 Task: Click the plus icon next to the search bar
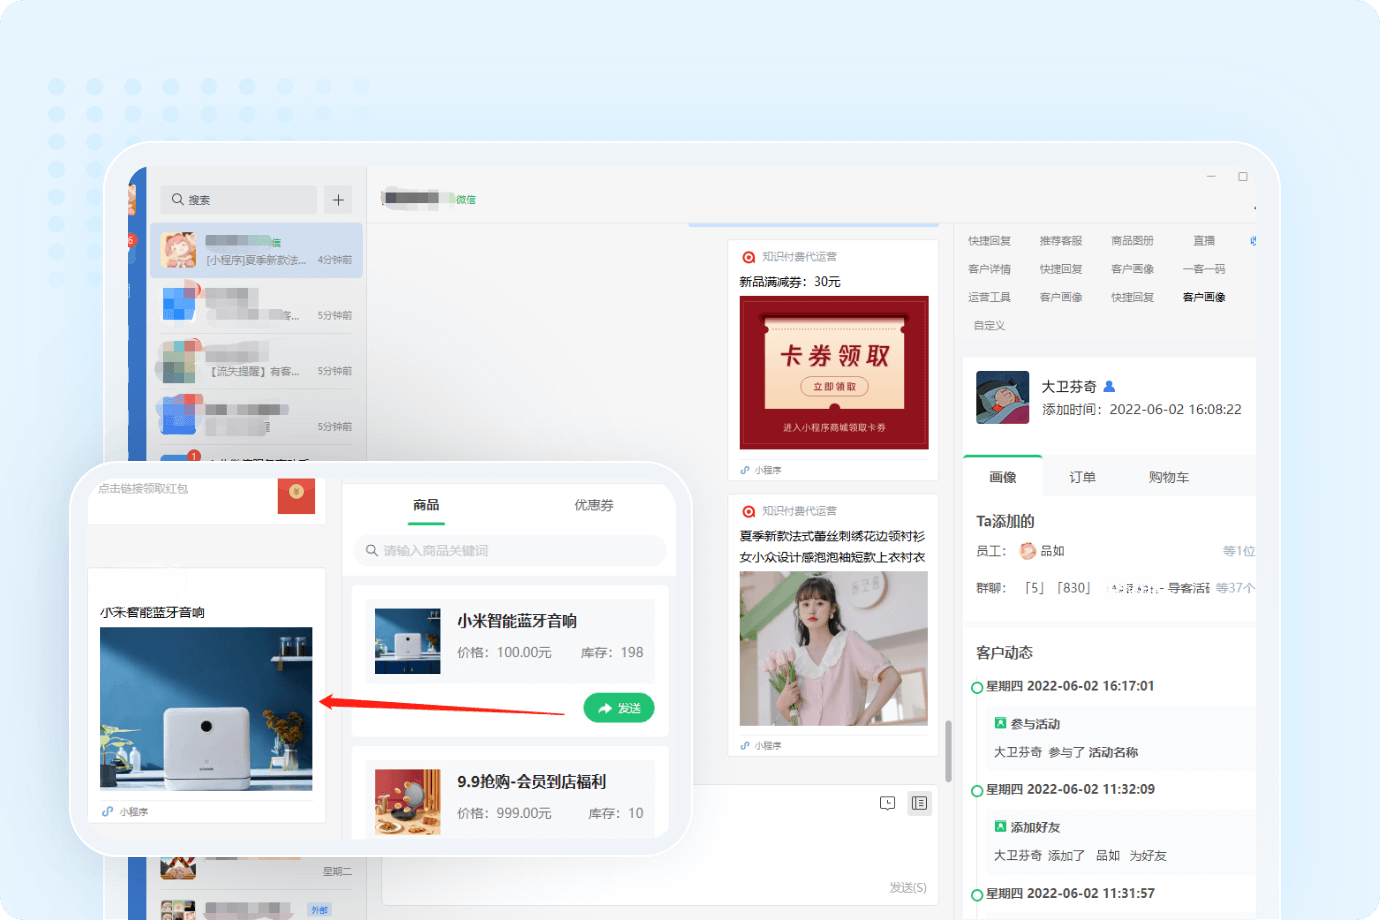click(x=337, y=200)
